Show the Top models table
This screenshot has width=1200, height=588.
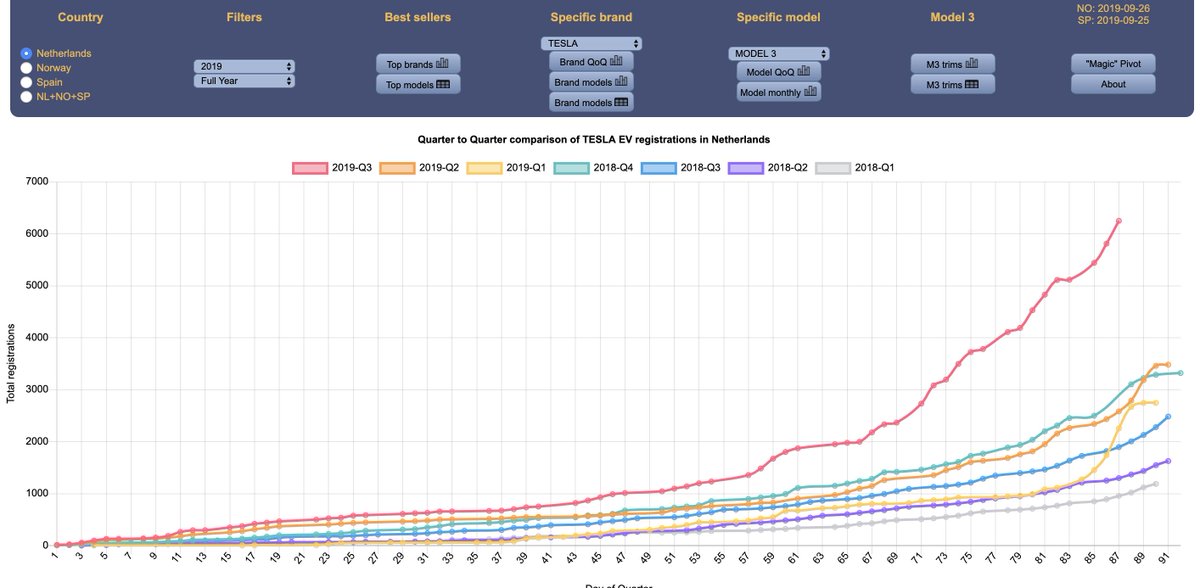[418, 85]
